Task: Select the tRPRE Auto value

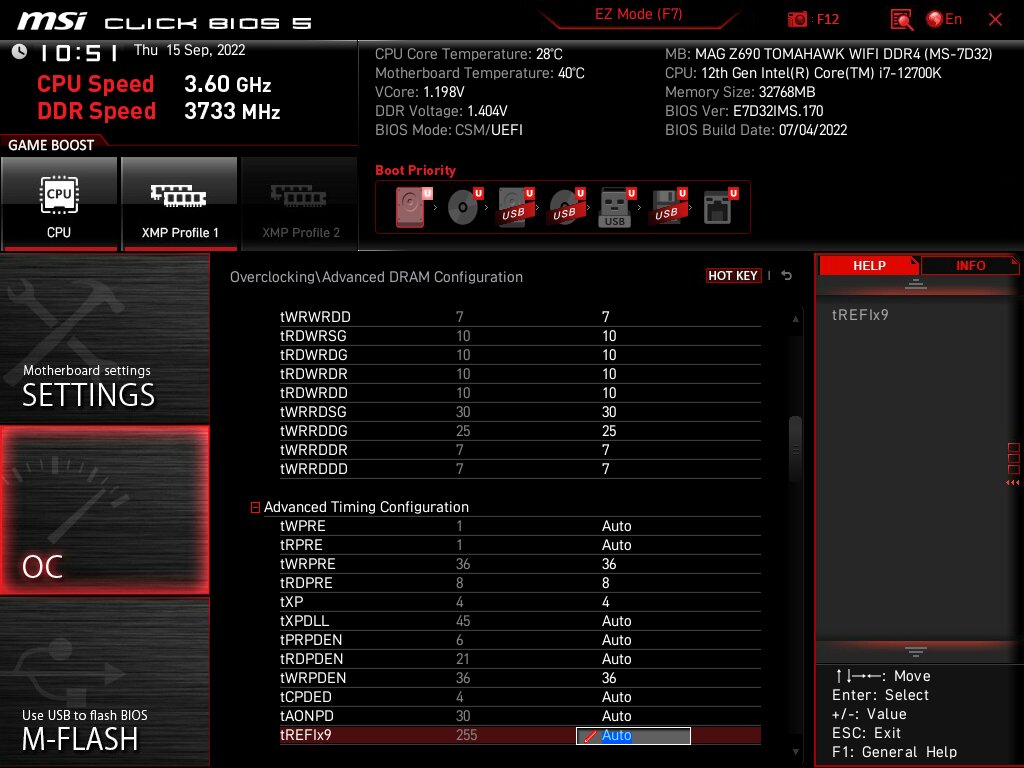Action: [616, 545]
